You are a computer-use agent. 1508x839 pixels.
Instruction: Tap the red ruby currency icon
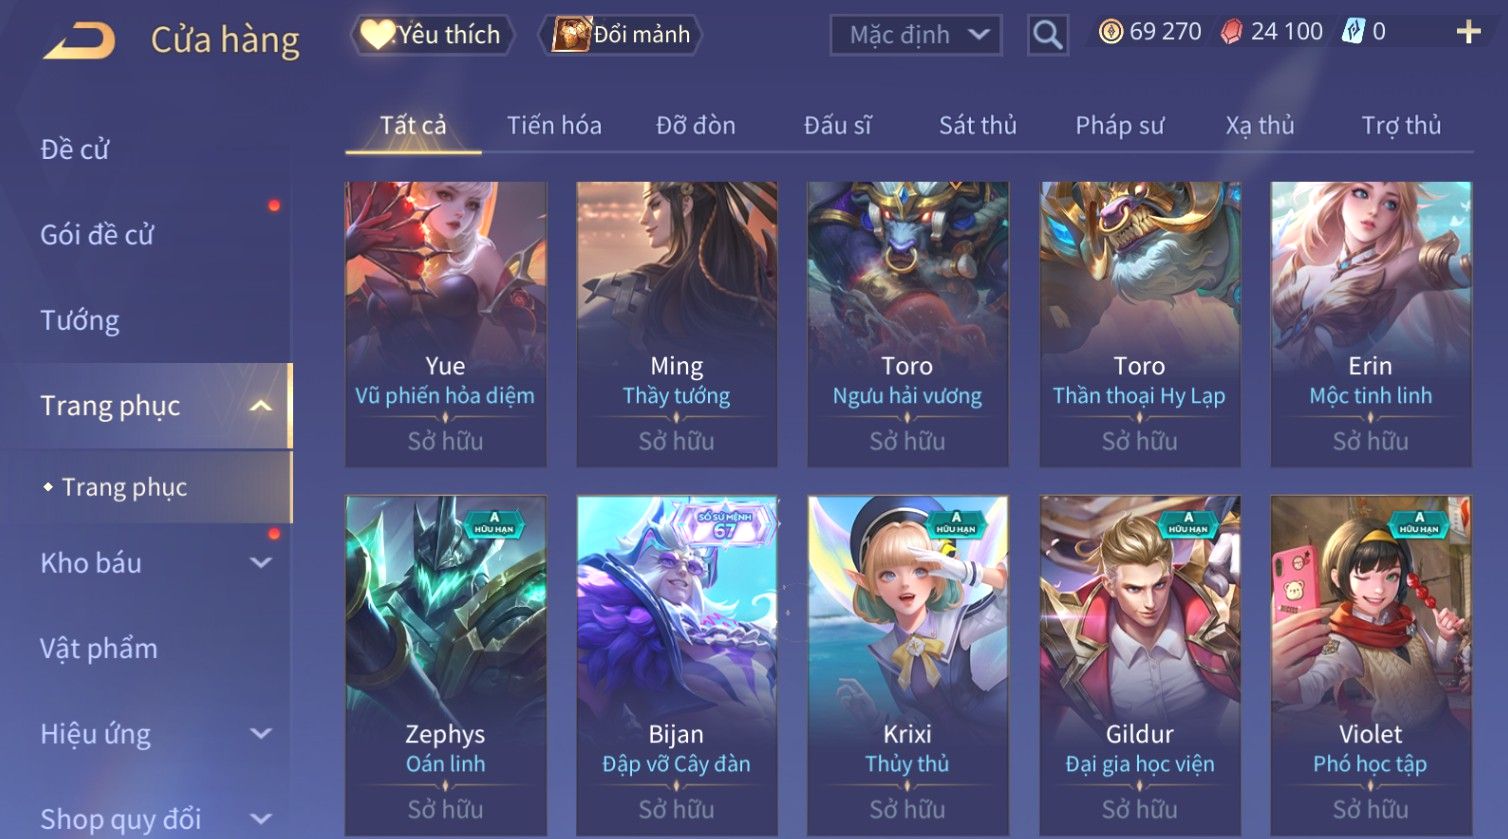pos(1232,32)
